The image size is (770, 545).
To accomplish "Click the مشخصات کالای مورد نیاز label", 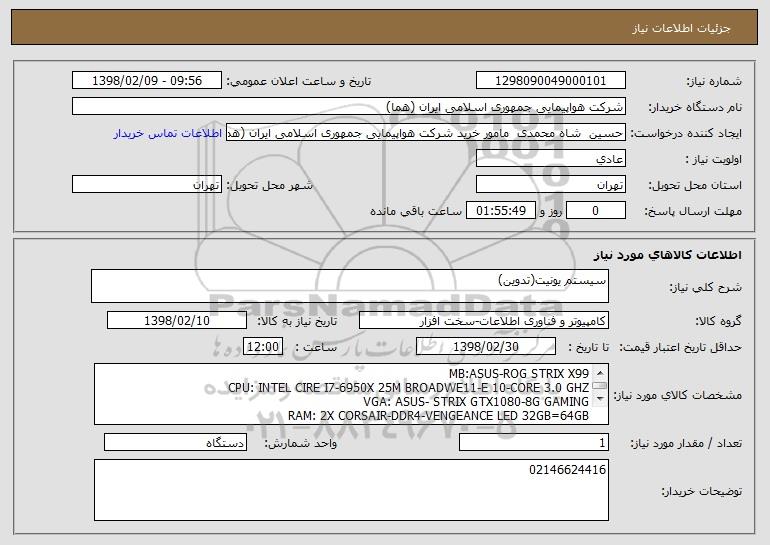I will pos(678,395).
